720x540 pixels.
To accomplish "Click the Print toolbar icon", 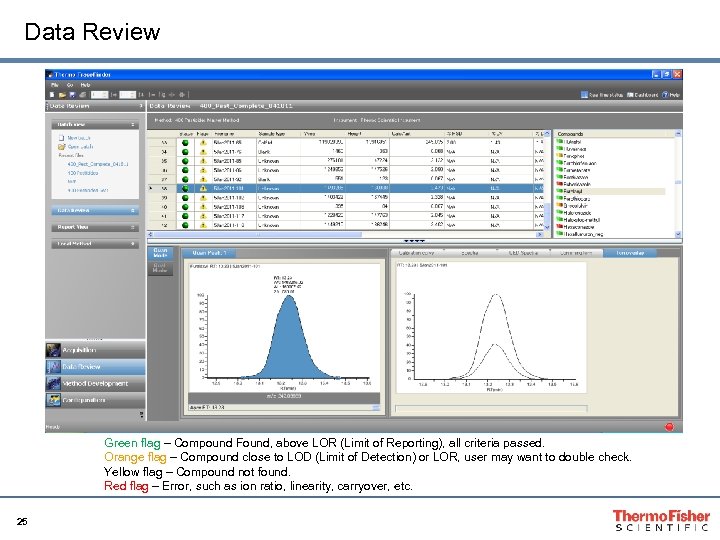I will 82,95.
